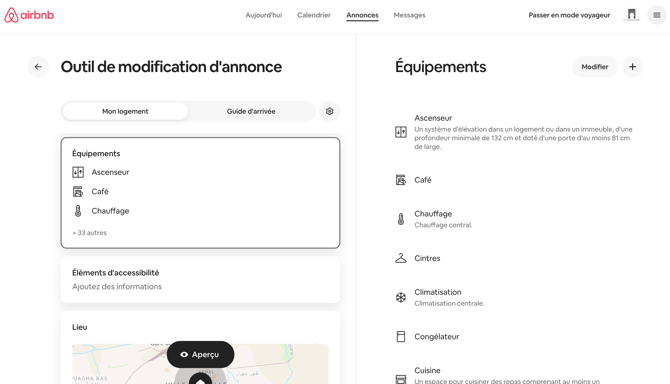The height and width of the screenshot is (384, 670).
Task: Switch to Mon logement tab
Action: coord(125,111)
